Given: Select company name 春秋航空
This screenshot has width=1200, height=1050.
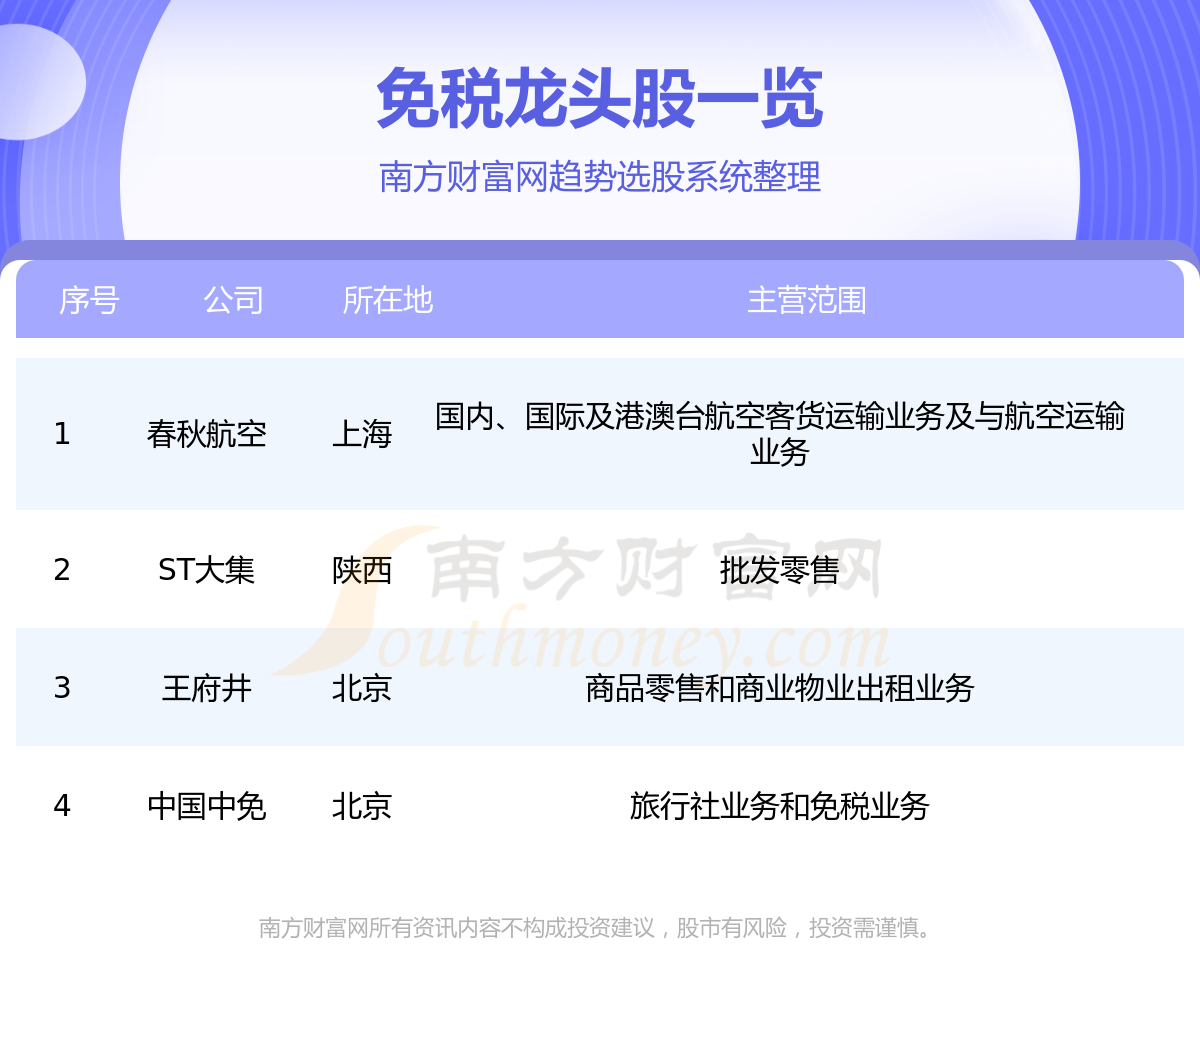Looking at the screenshot, I should click(x=207, y=434).
